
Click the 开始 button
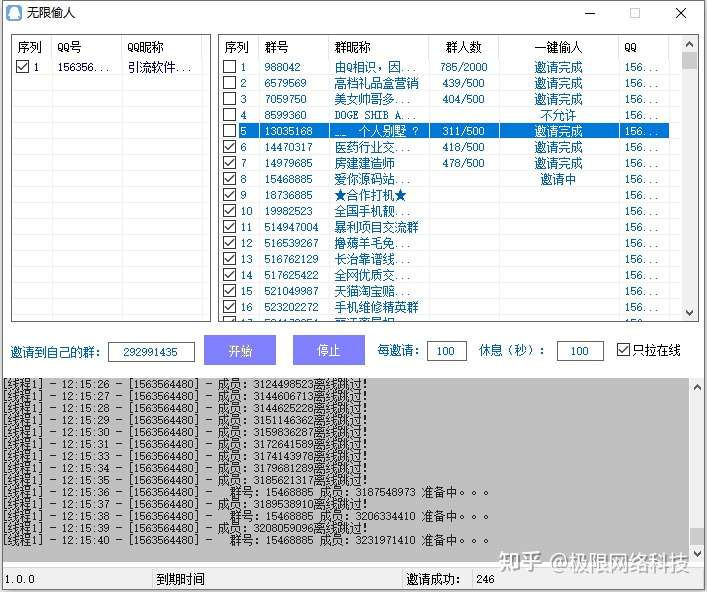(x=240, y=350)
